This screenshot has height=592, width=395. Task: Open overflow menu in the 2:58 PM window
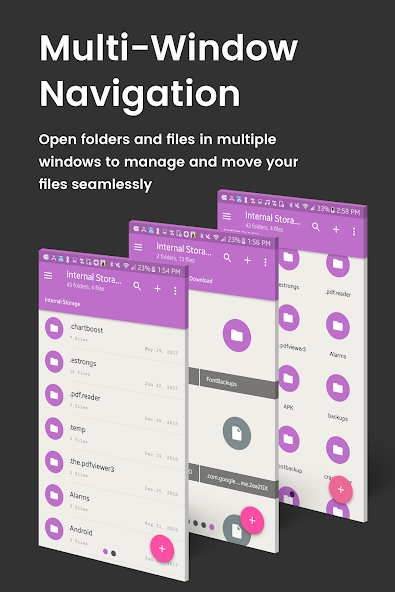coord(354,231)
